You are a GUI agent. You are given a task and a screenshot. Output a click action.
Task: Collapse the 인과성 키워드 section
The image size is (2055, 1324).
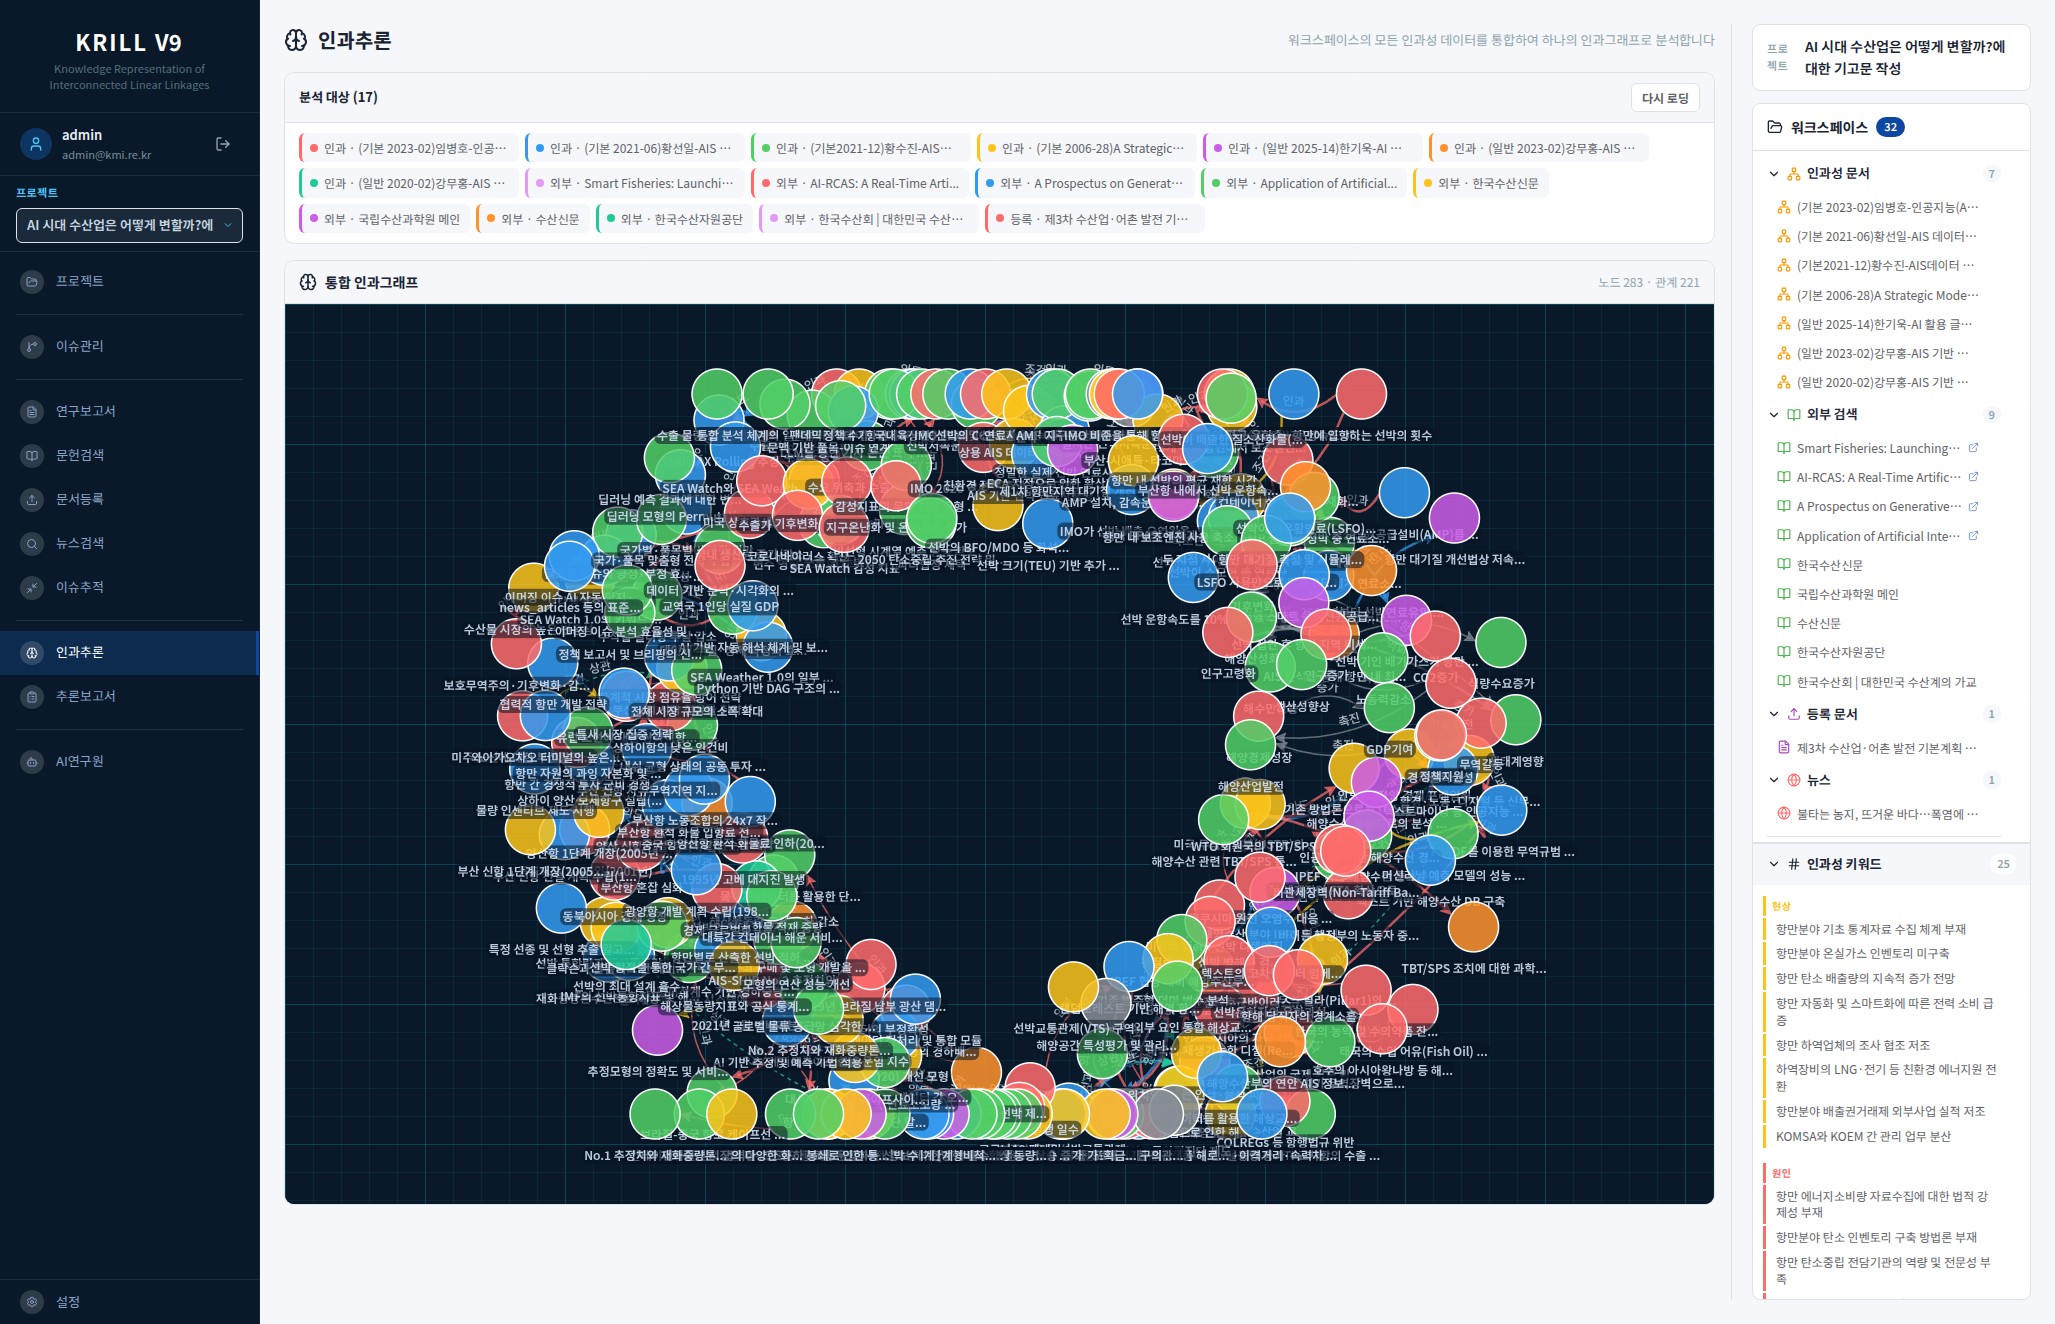[1773, 864]
